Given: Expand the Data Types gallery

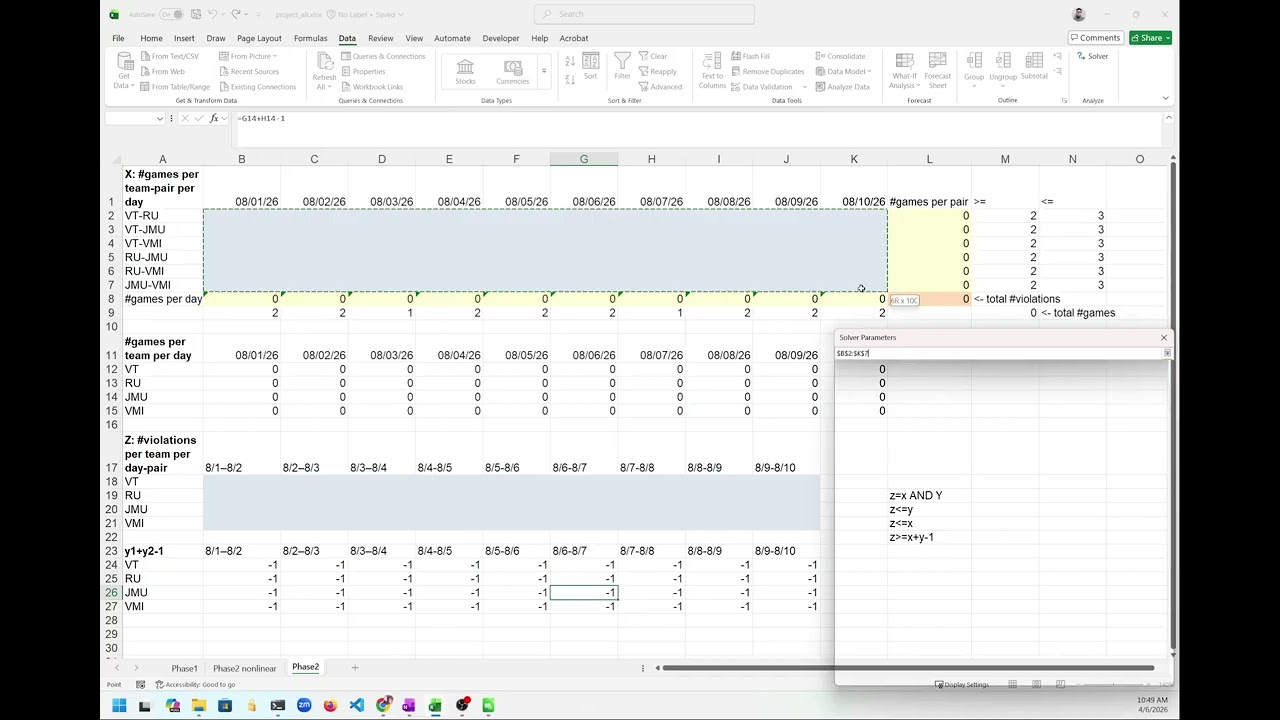Looking at the screenshot, I should tap(544, 71).
